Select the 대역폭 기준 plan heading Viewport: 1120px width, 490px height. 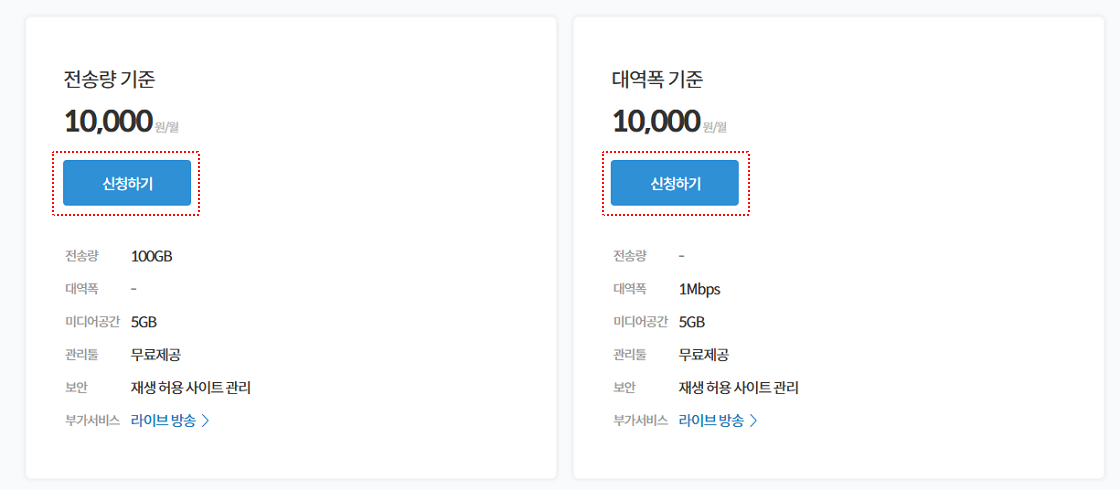(658, 79)
